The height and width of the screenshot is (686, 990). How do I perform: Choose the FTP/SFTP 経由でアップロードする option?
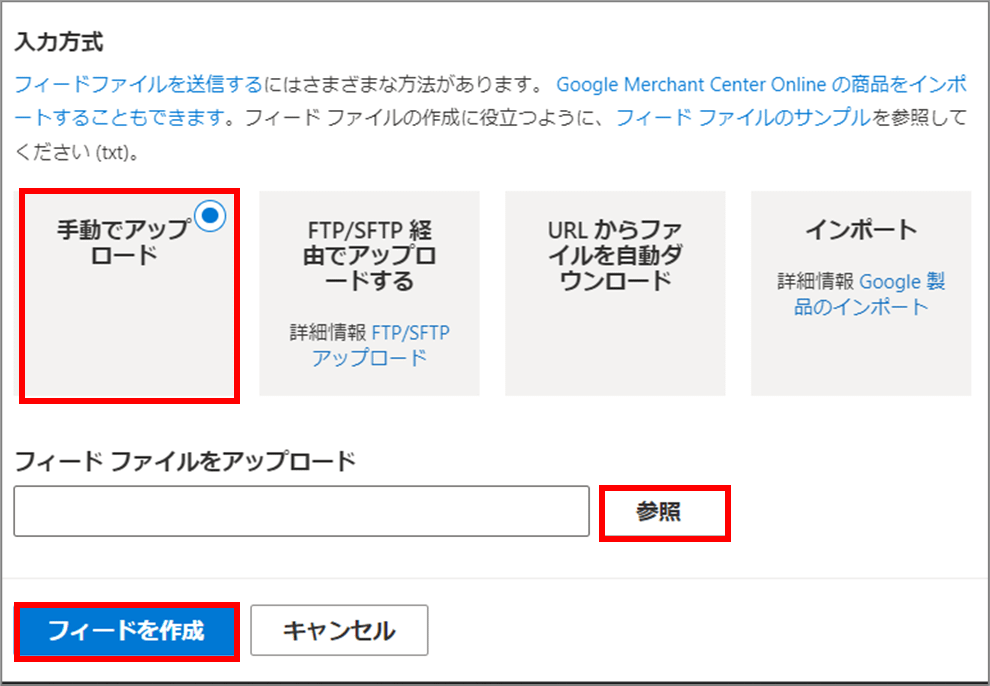pos(369,255)
